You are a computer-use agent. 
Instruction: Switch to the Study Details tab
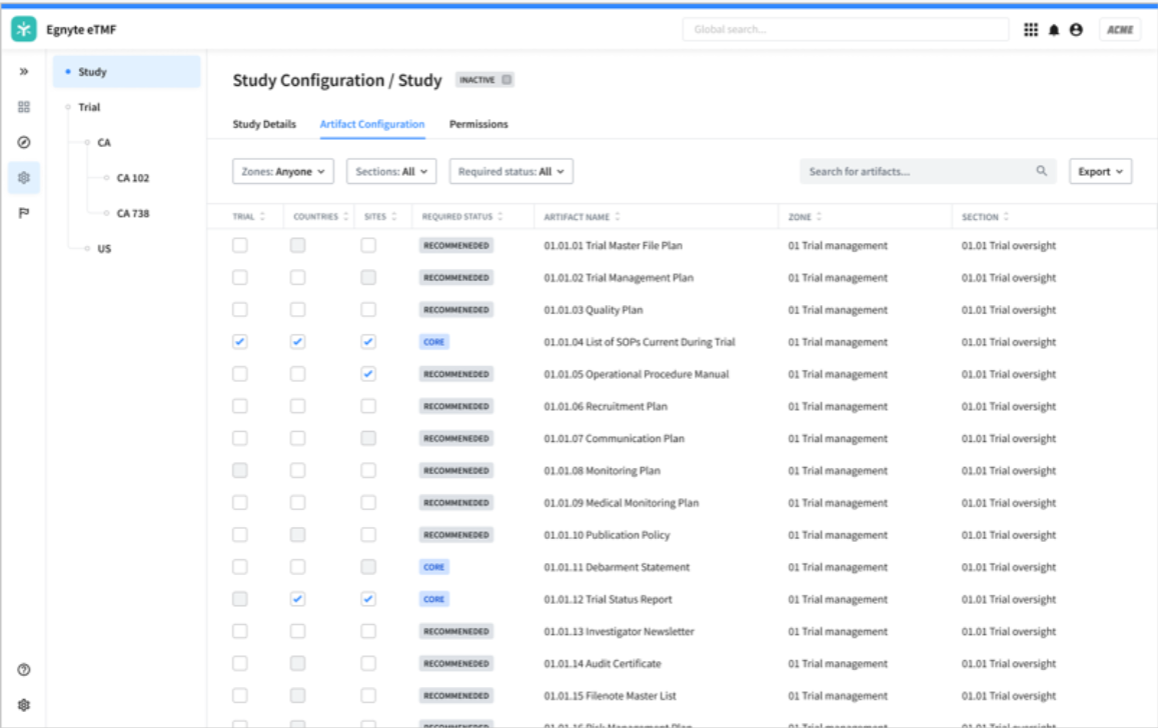pos(264,124)
